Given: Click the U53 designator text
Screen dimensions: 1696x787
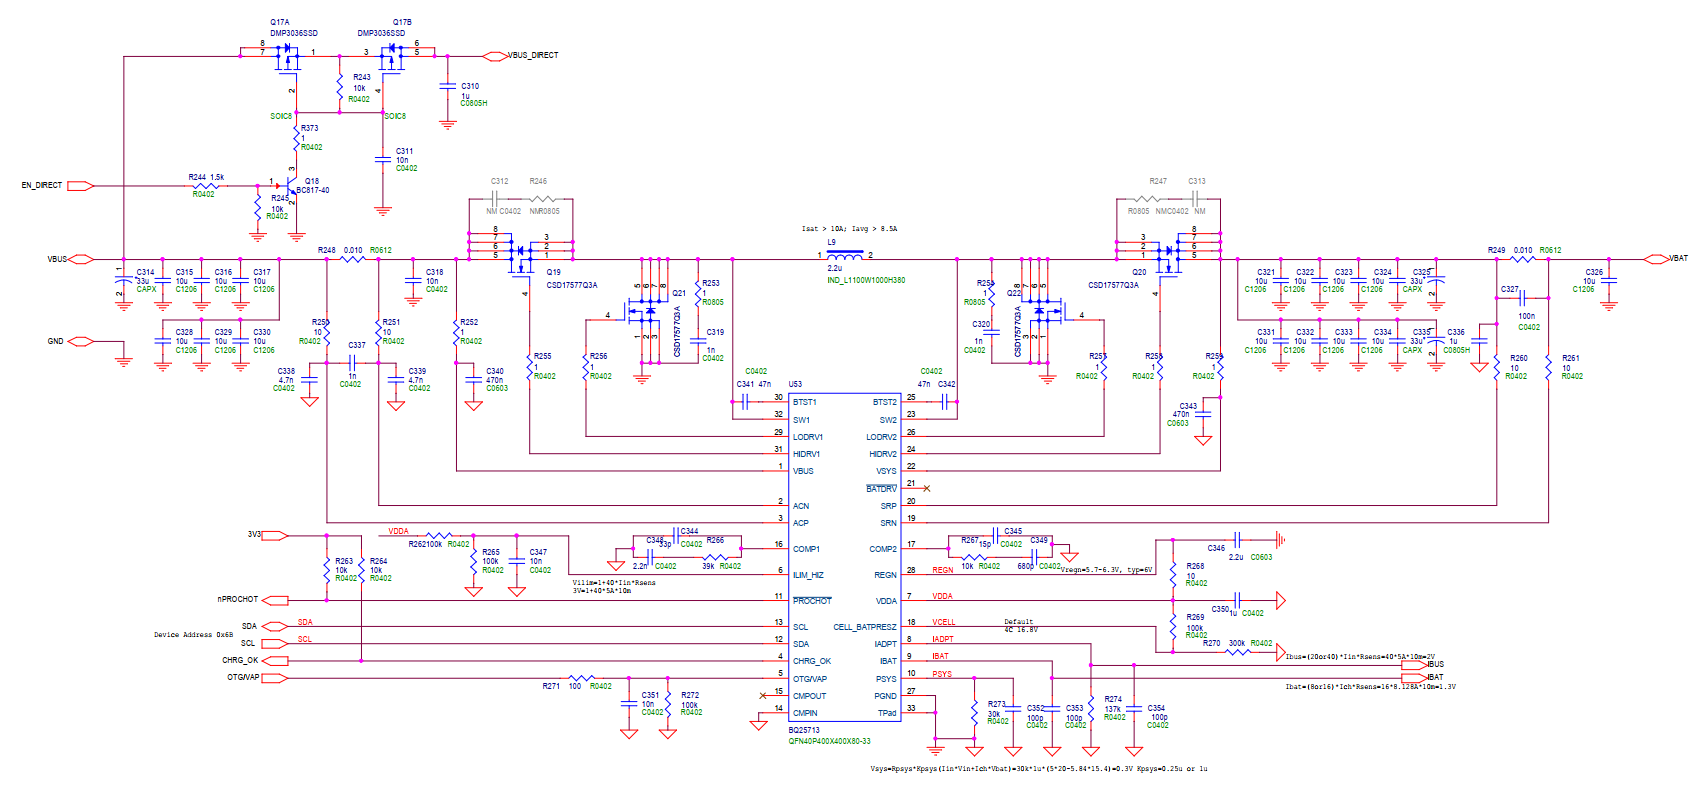Looking at the screenshot, I should [x=795, y=384].
